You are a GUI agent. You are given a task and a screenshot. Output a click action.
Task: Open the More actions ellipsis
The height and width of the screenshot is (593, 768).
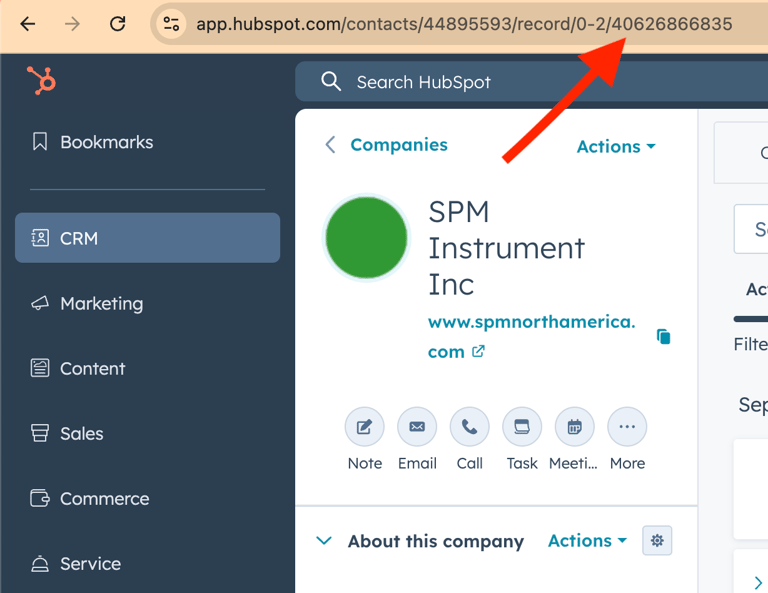(627, 428)
